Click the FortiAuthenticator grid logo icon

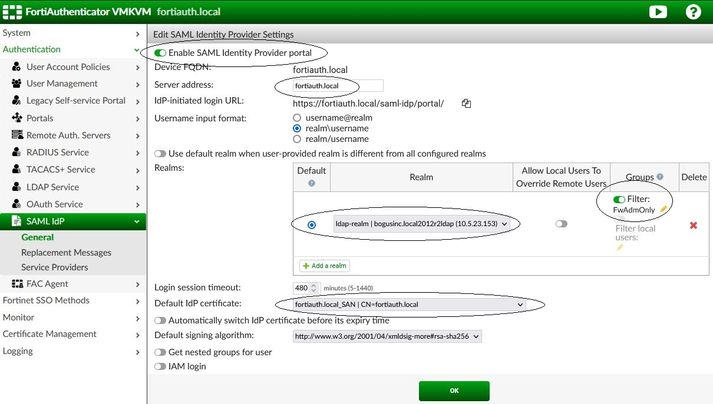[x=12, y=11]
